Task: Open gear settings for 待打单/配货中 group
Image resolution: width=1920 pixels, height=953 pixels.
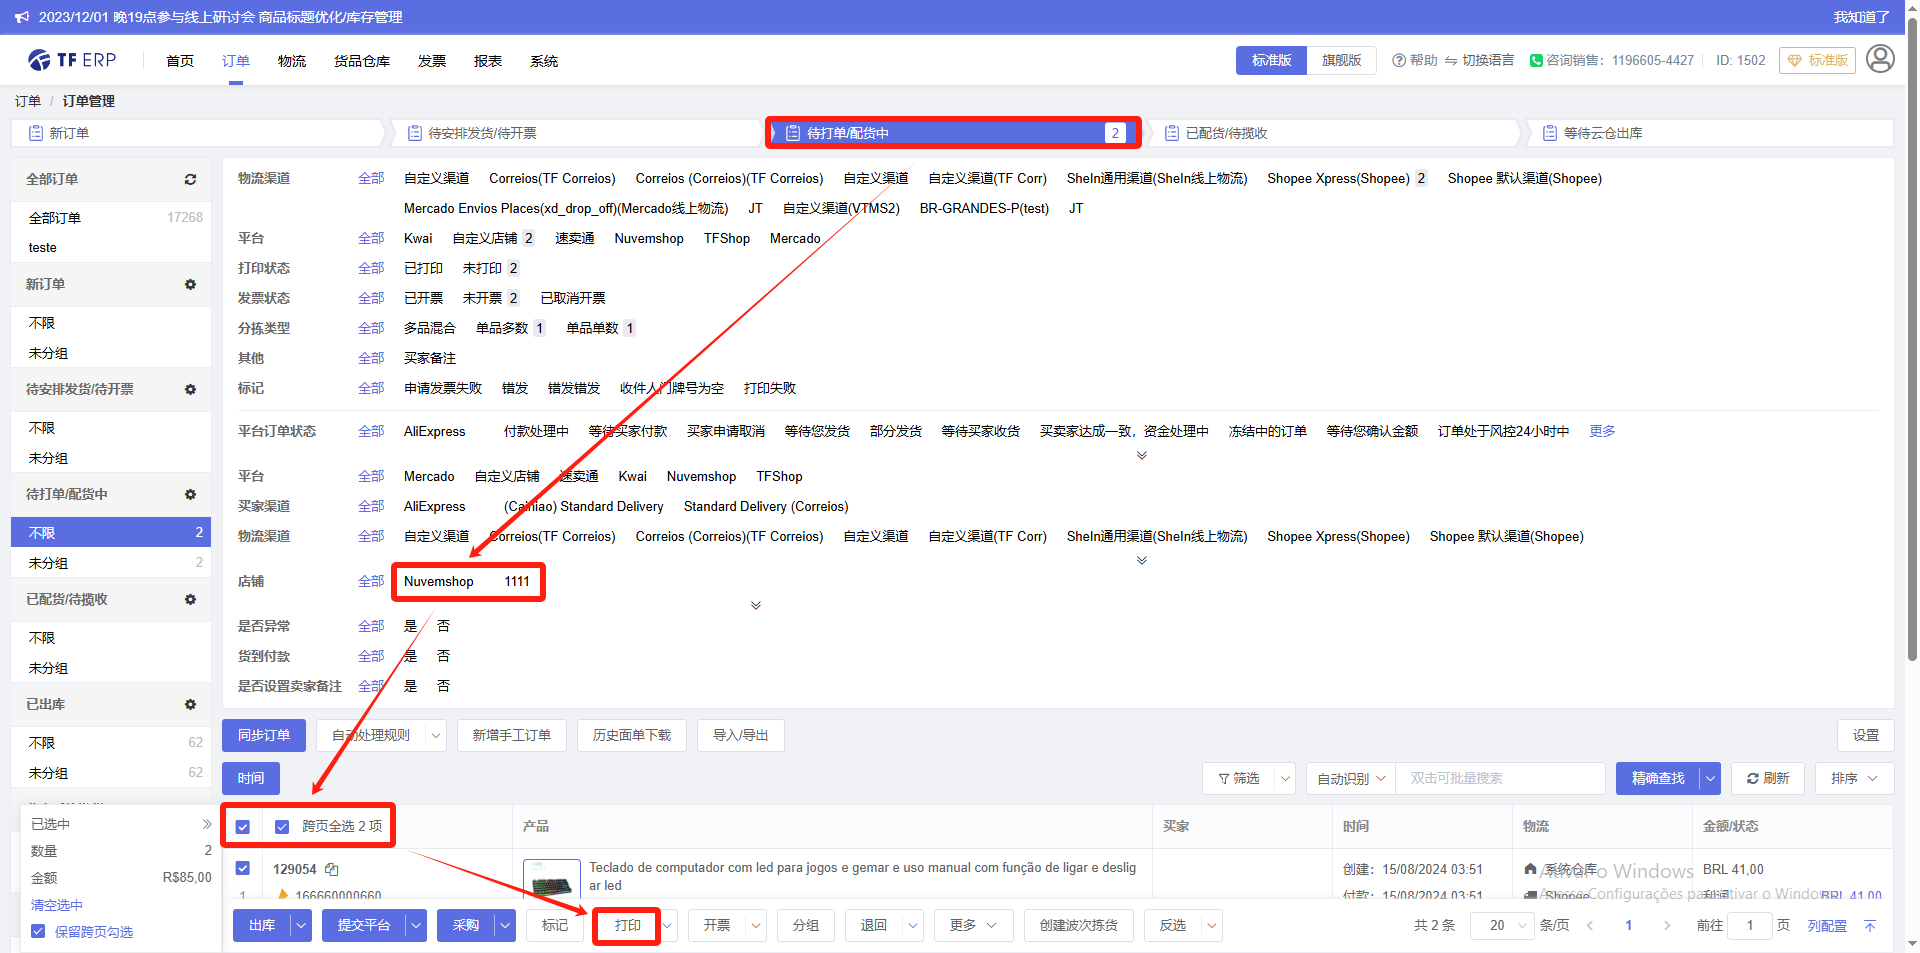Action: 190,494
